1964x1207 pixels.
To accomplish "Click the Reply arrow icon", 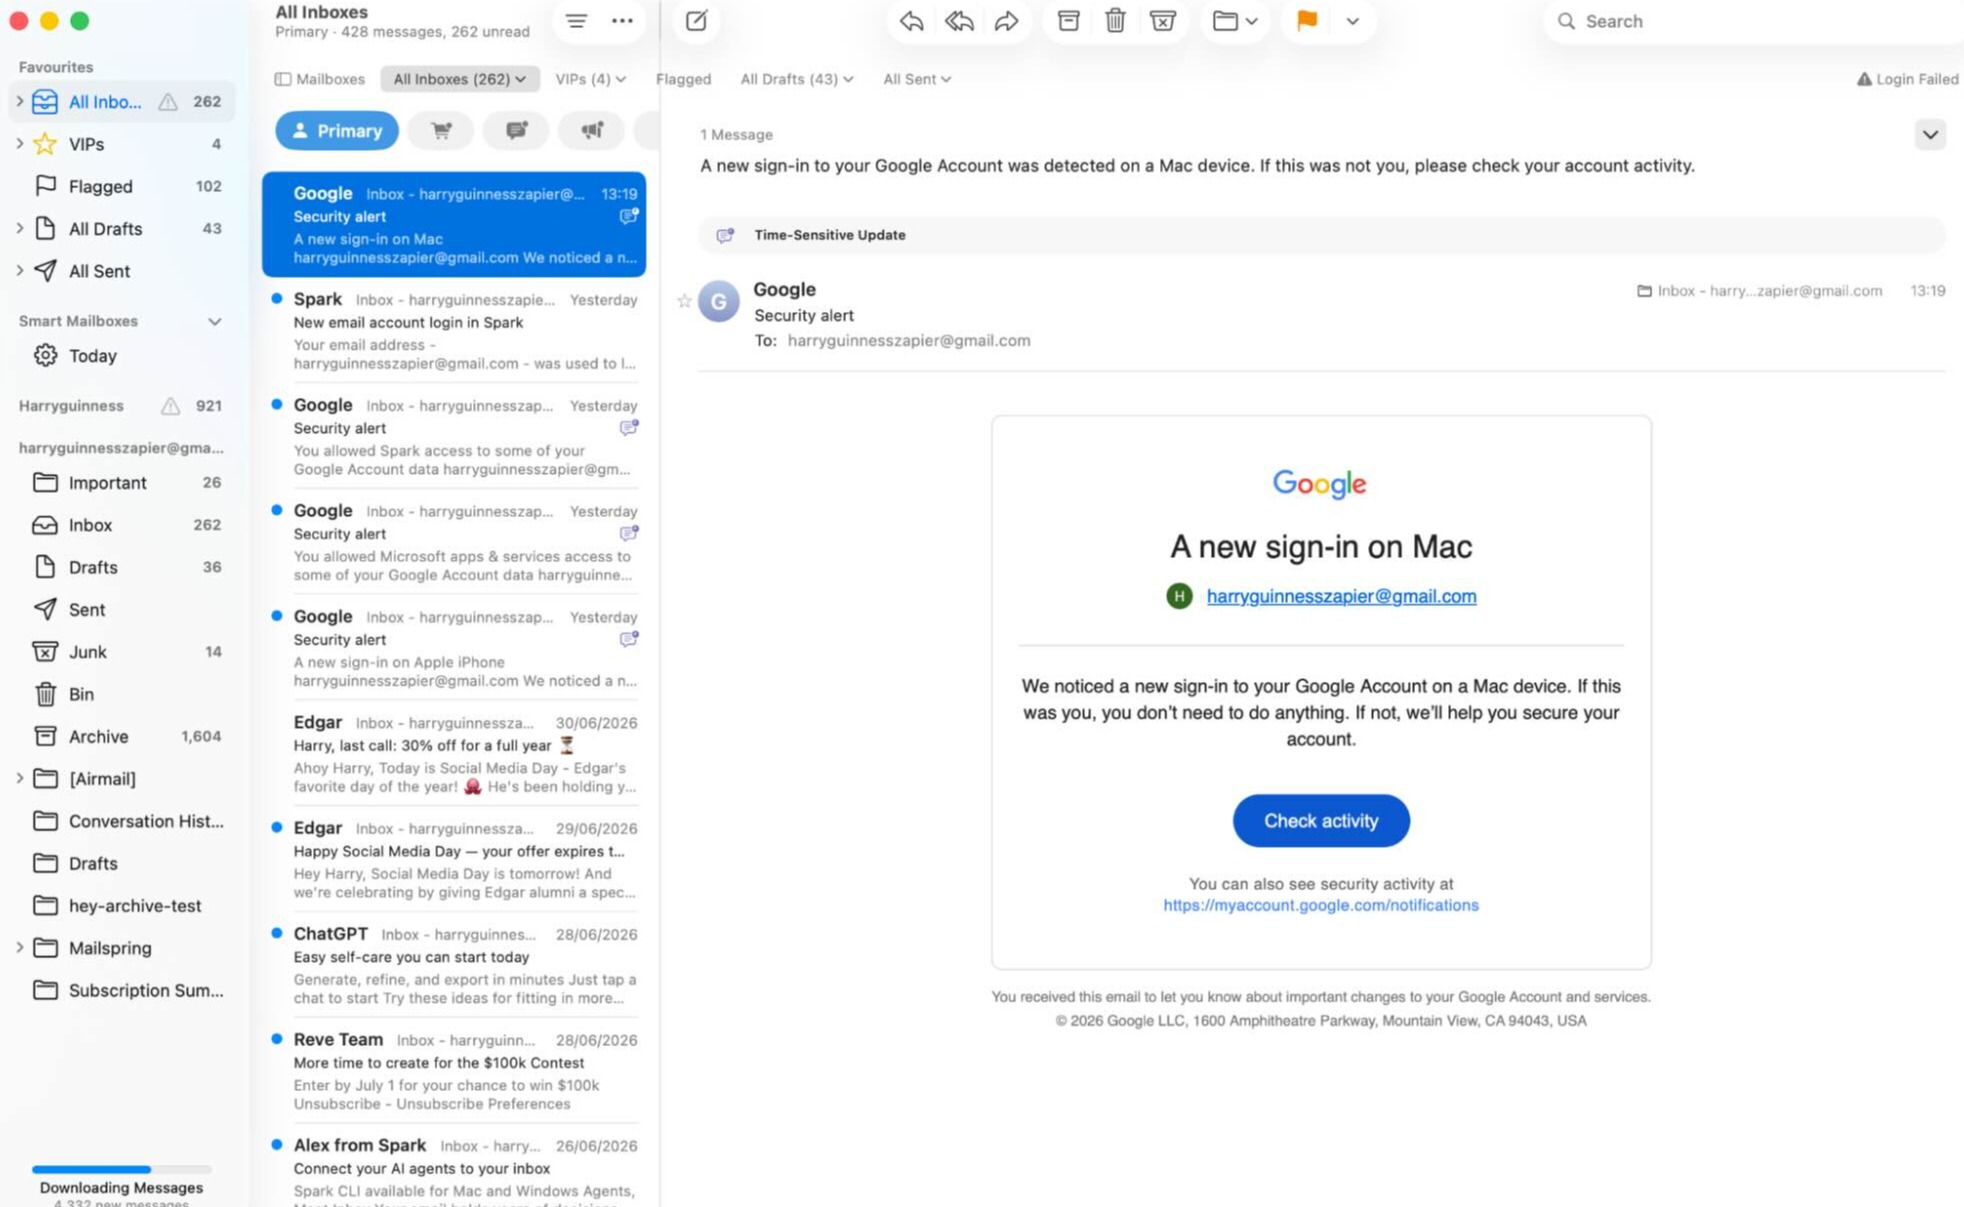I will [911, 21].
